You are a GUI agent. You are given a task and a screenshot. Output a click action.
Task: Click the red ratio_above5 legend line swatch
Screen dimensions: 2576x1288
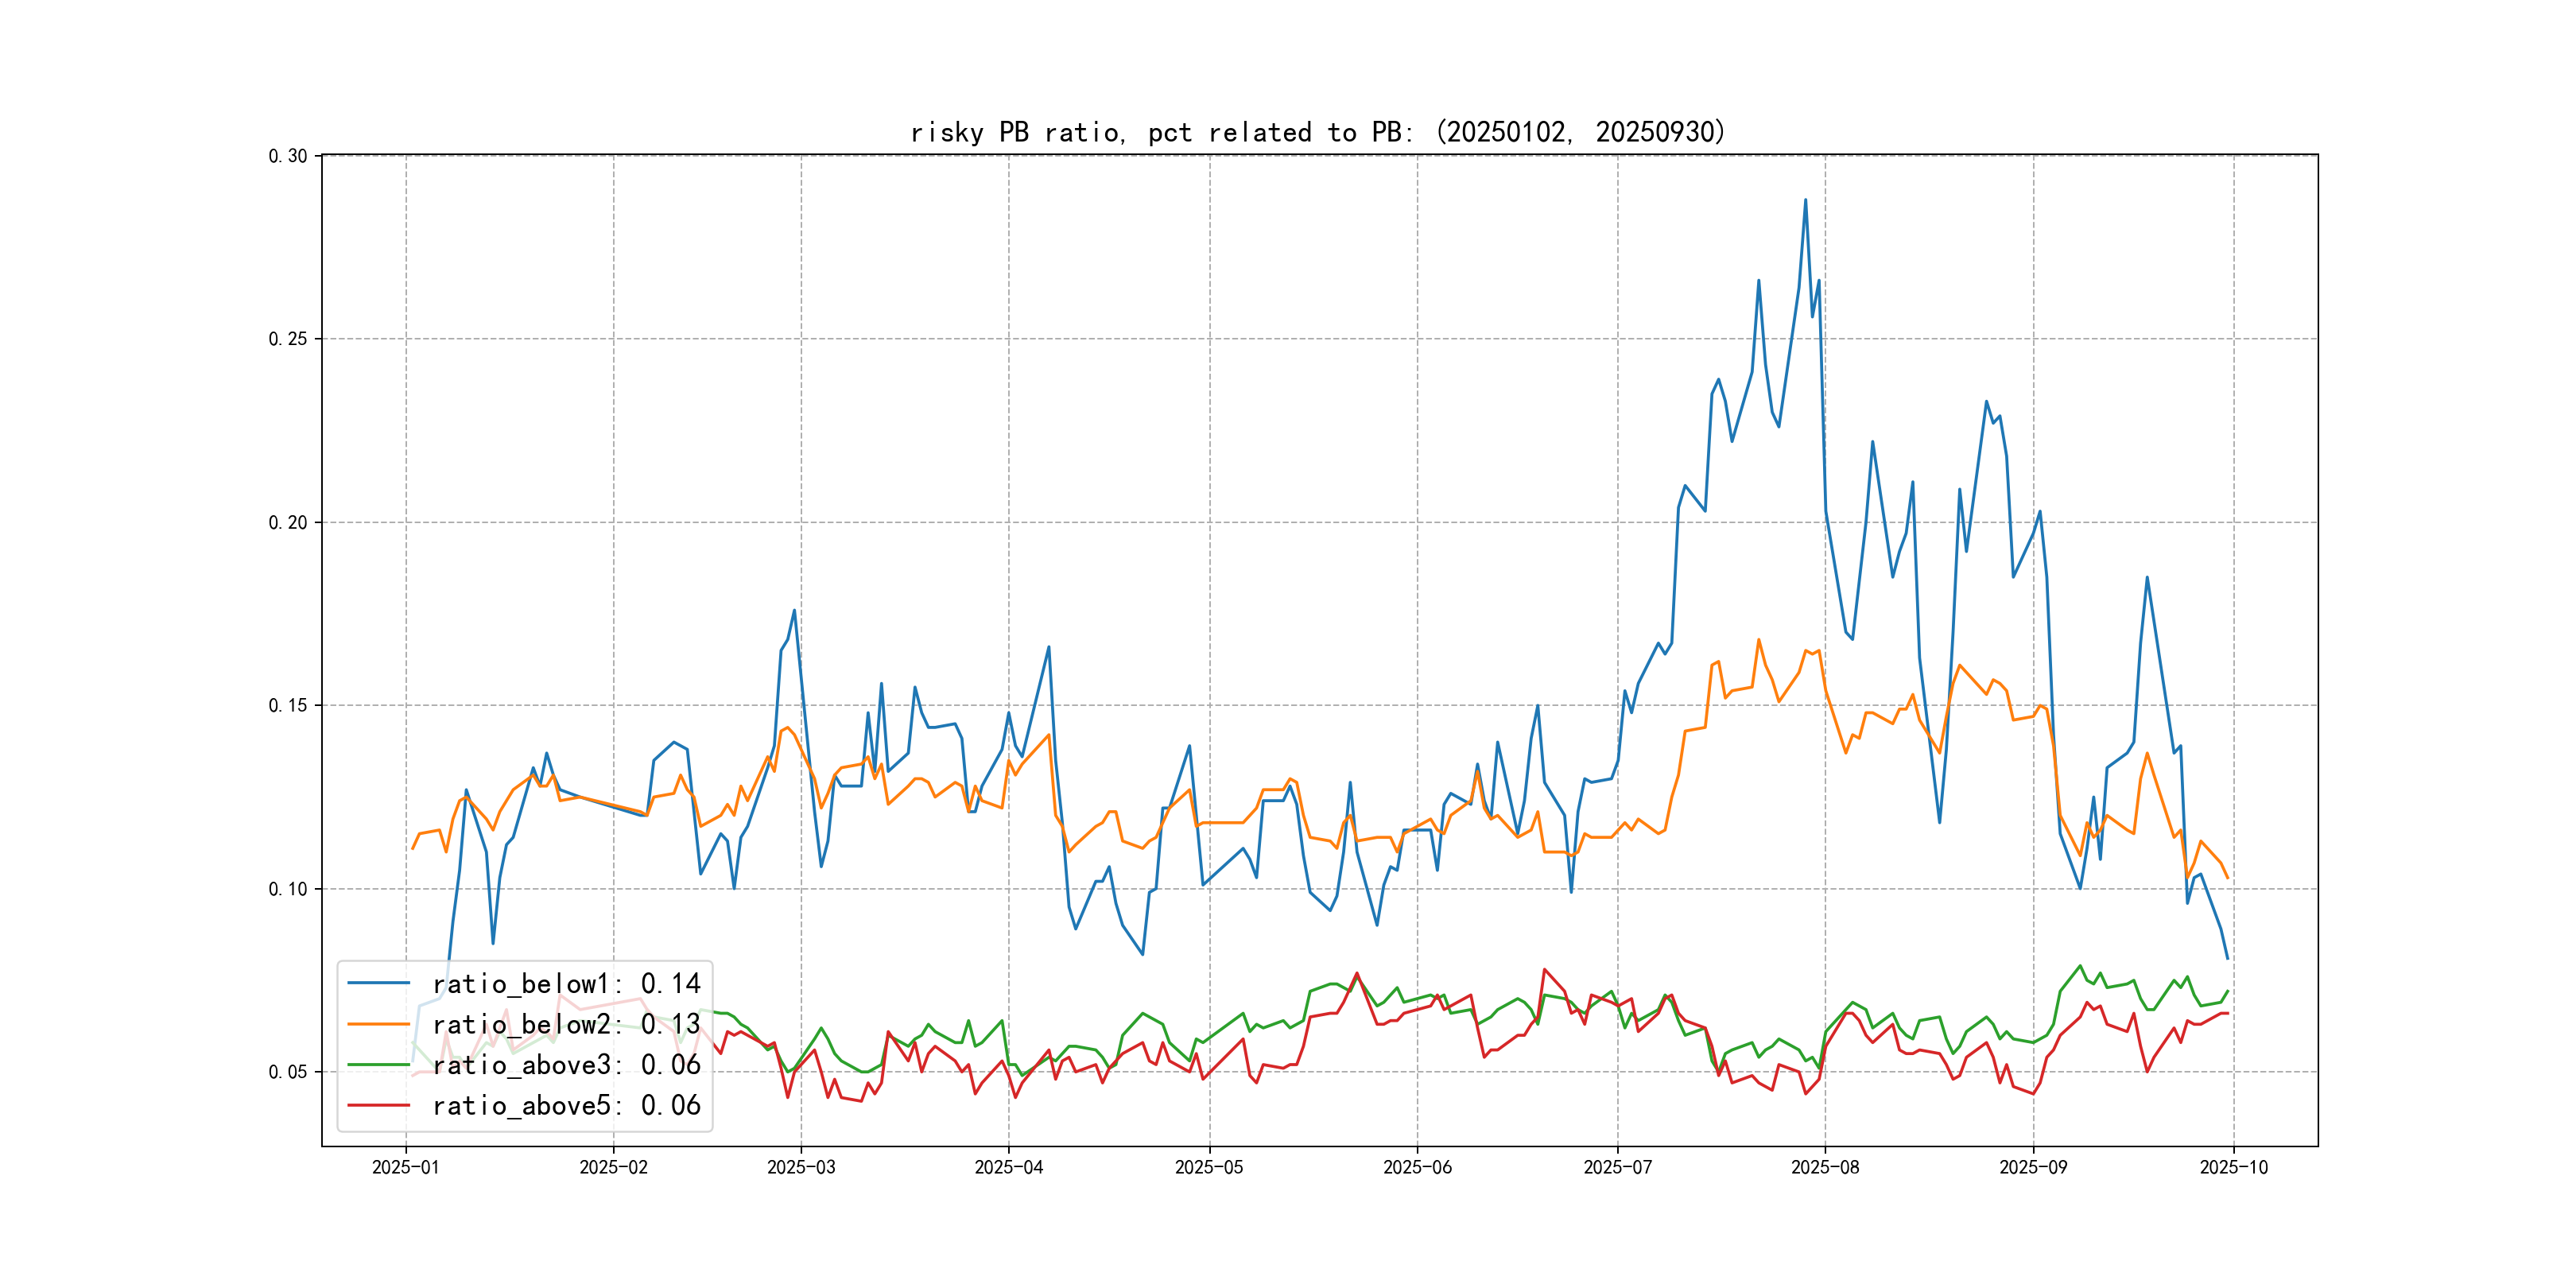point(378,1105)
